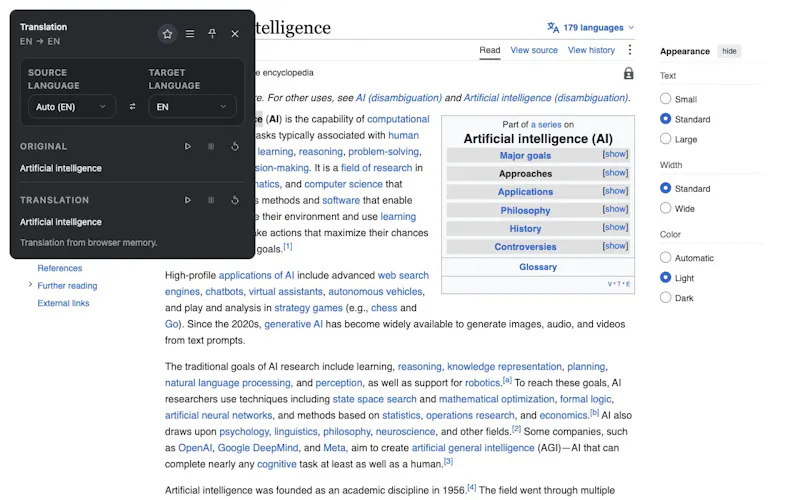Select Light color mode
This screenshot has width=800, height=500.
pyautogui.click(x=665, y=277)
